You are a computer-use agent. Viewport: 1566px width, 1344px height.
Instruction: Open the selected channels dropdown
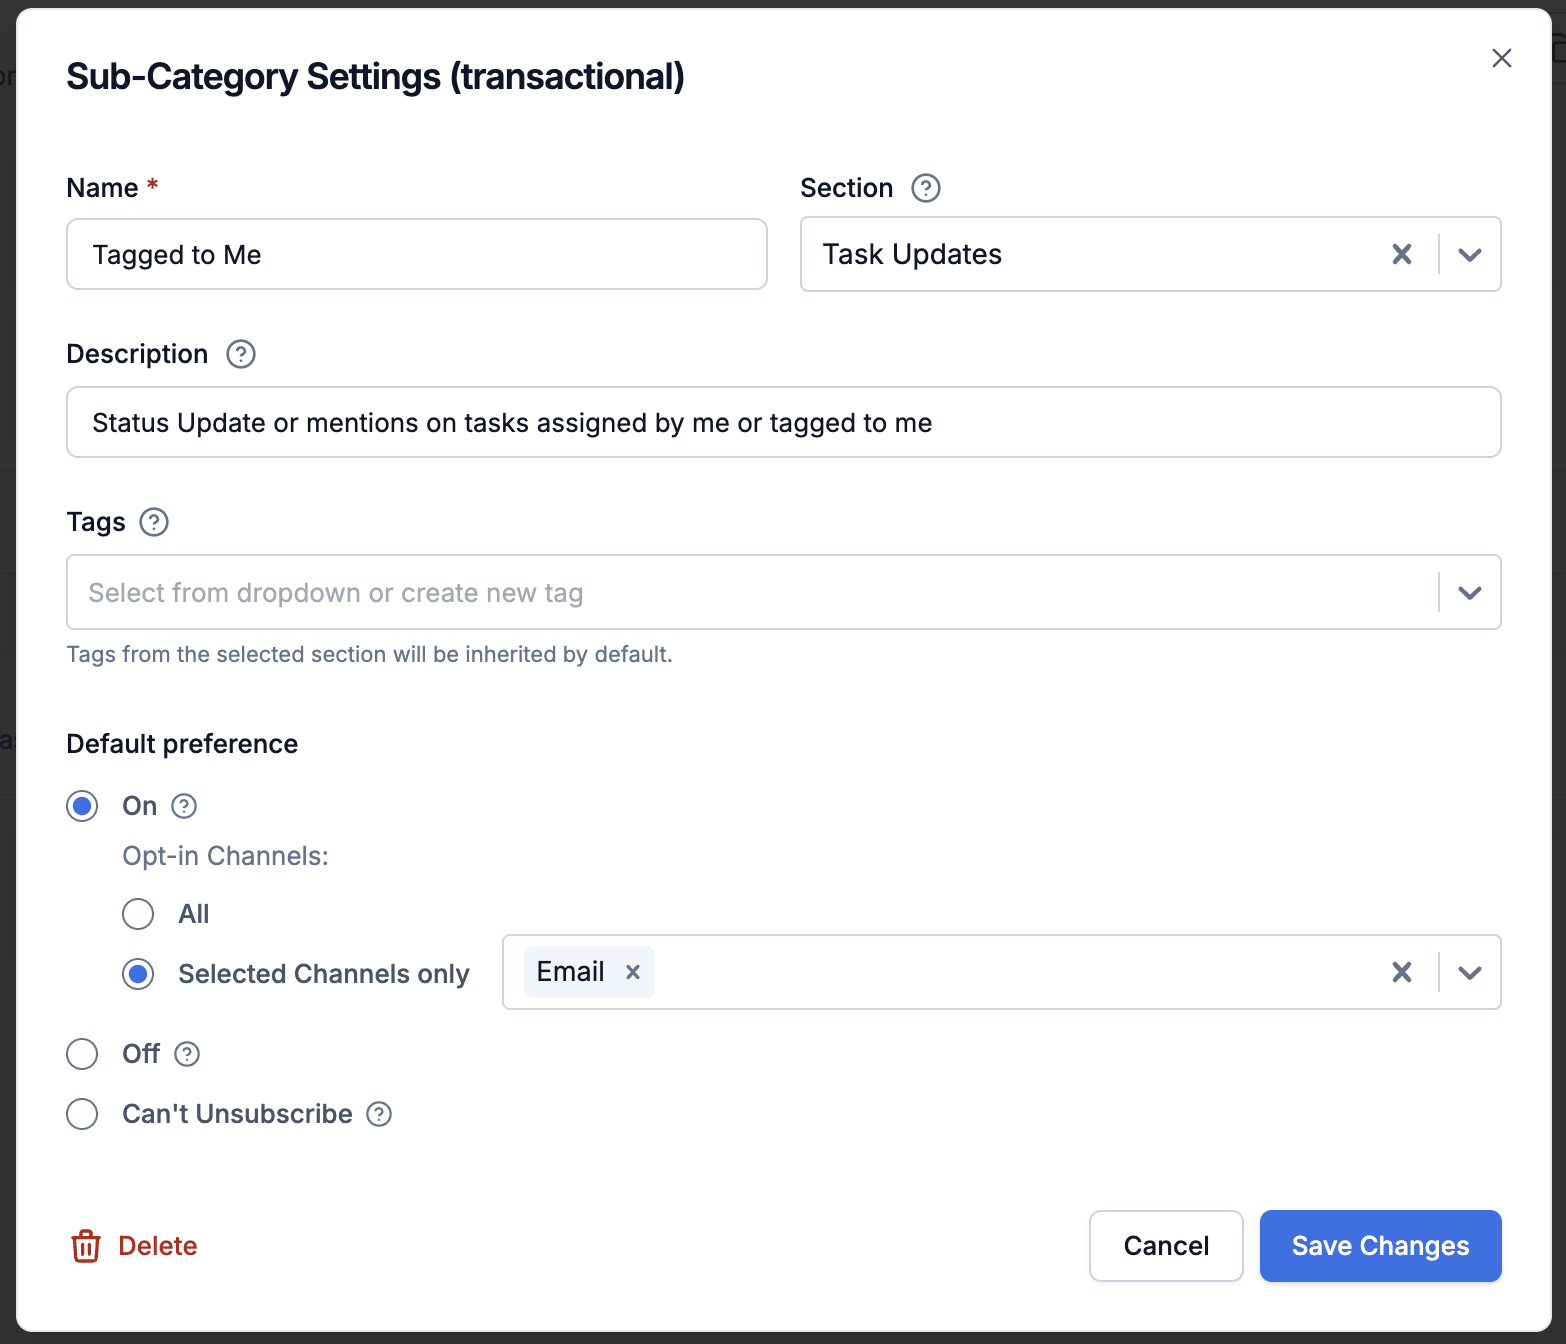point(1469,972)
